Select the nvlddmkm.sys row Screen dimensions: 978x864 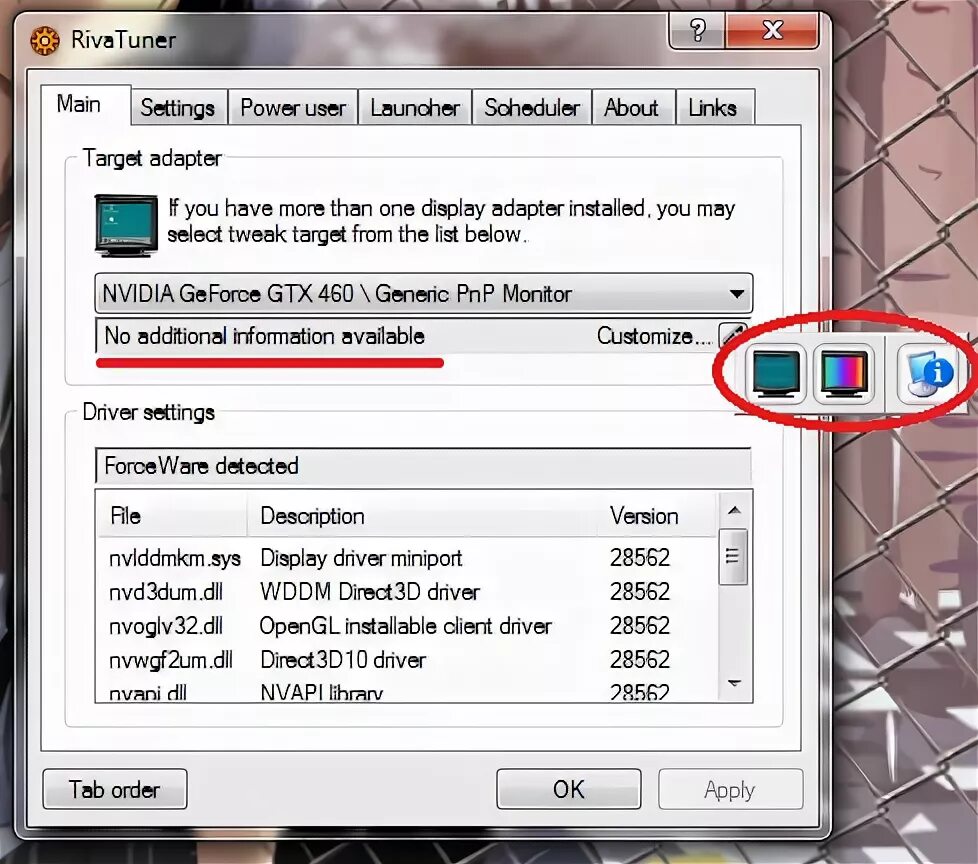point(407,558)
